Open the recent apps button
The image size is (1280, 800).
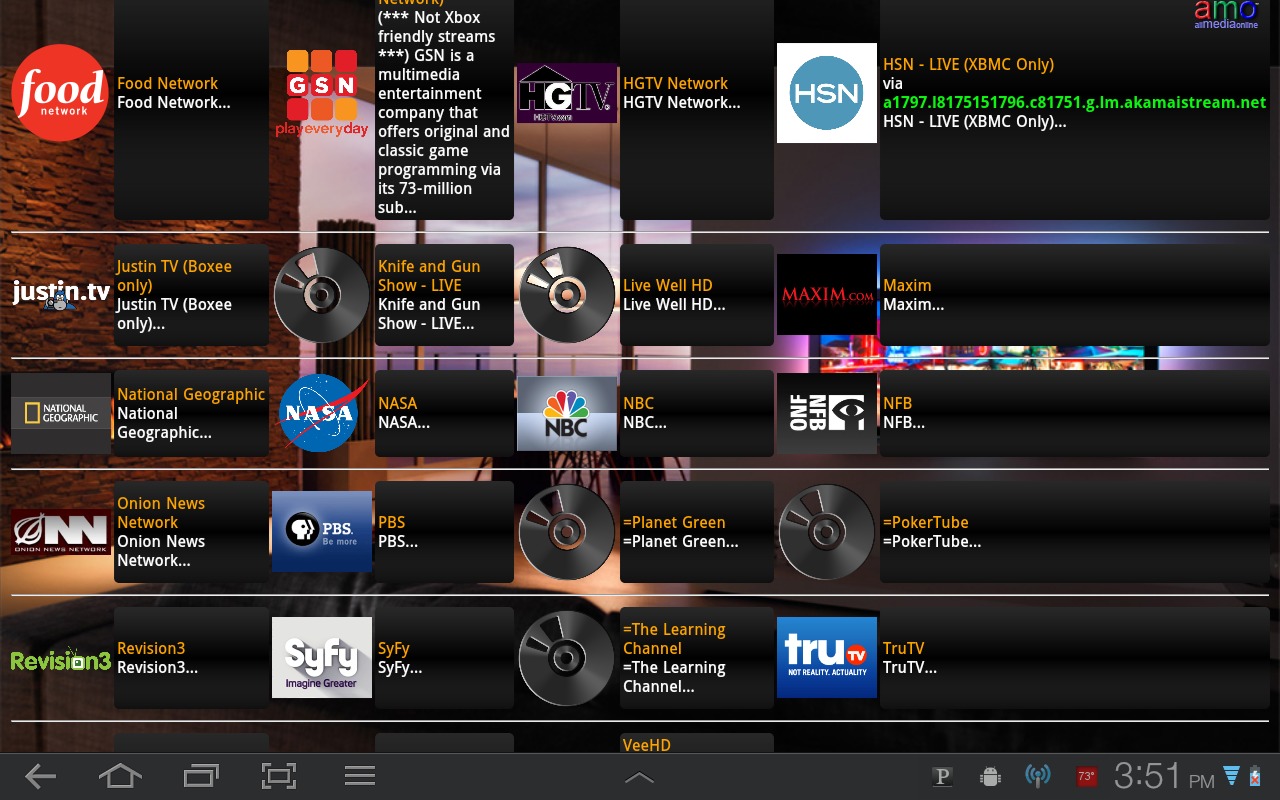(x=200, y=776)
